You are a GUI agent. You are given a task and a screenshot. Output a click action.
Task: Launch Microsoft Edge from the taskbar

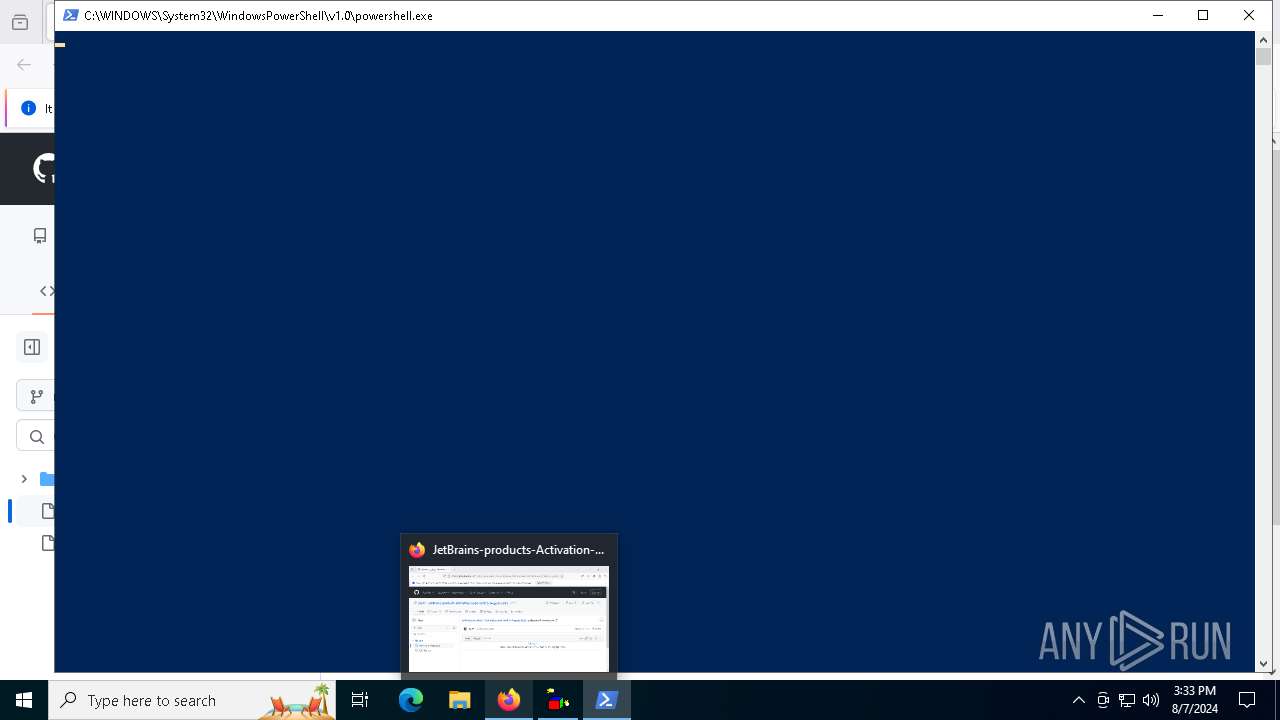click(x=411, y=700)
